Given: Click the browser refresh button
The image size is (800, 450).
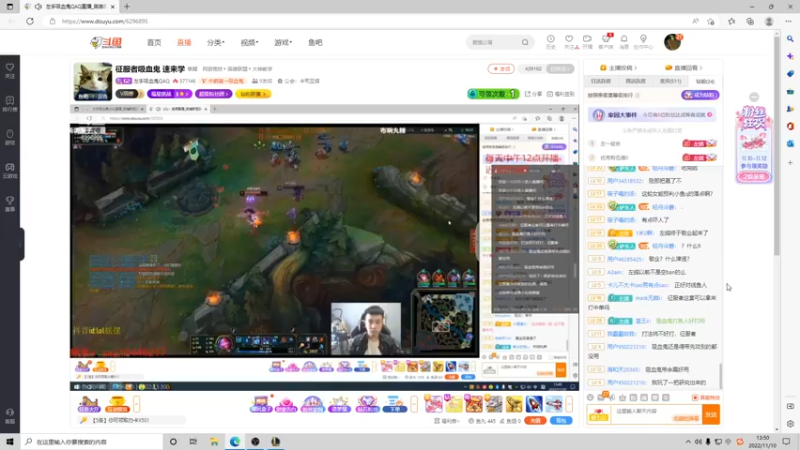Looking at the screenshot, I should [x=30, y=21].
